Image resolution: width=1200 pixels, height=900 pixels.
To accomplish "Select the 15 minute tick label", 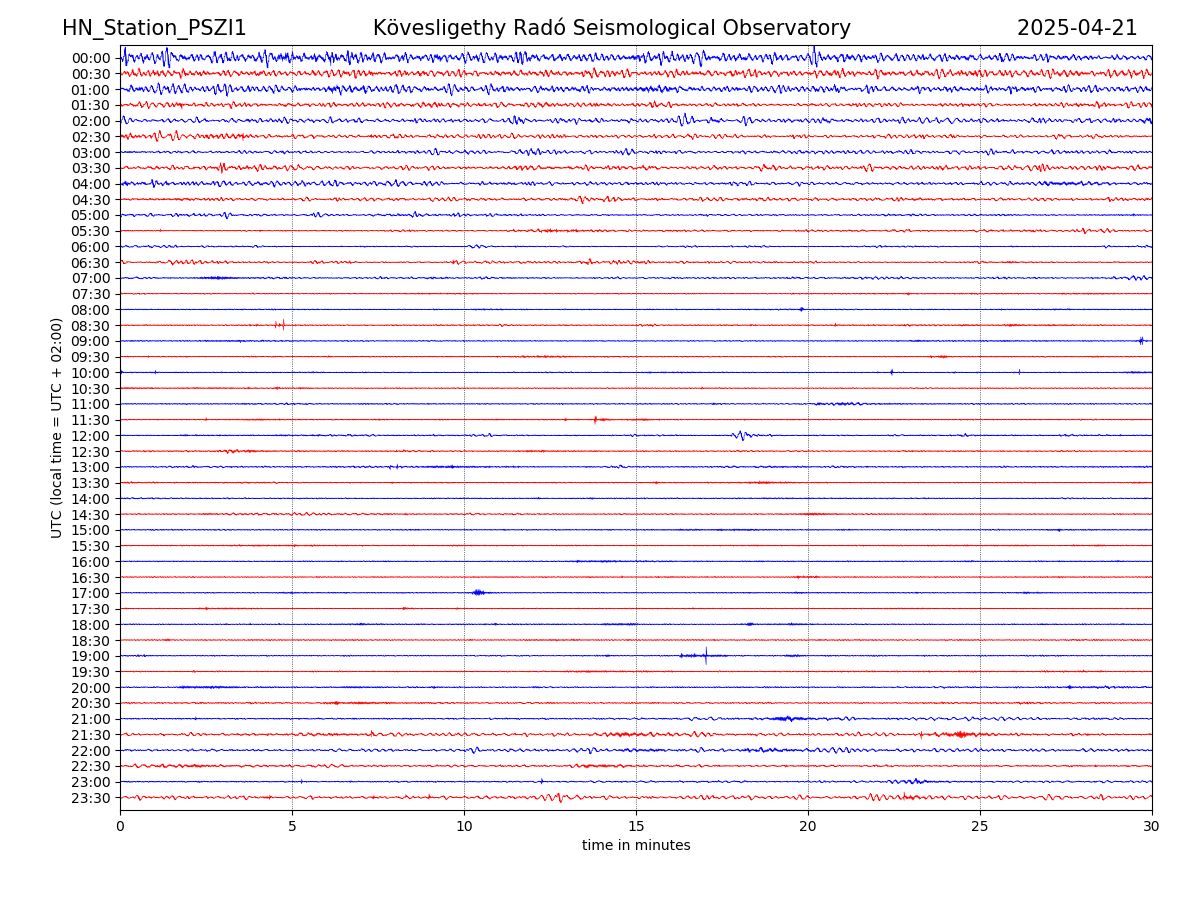I will [636, 827].
